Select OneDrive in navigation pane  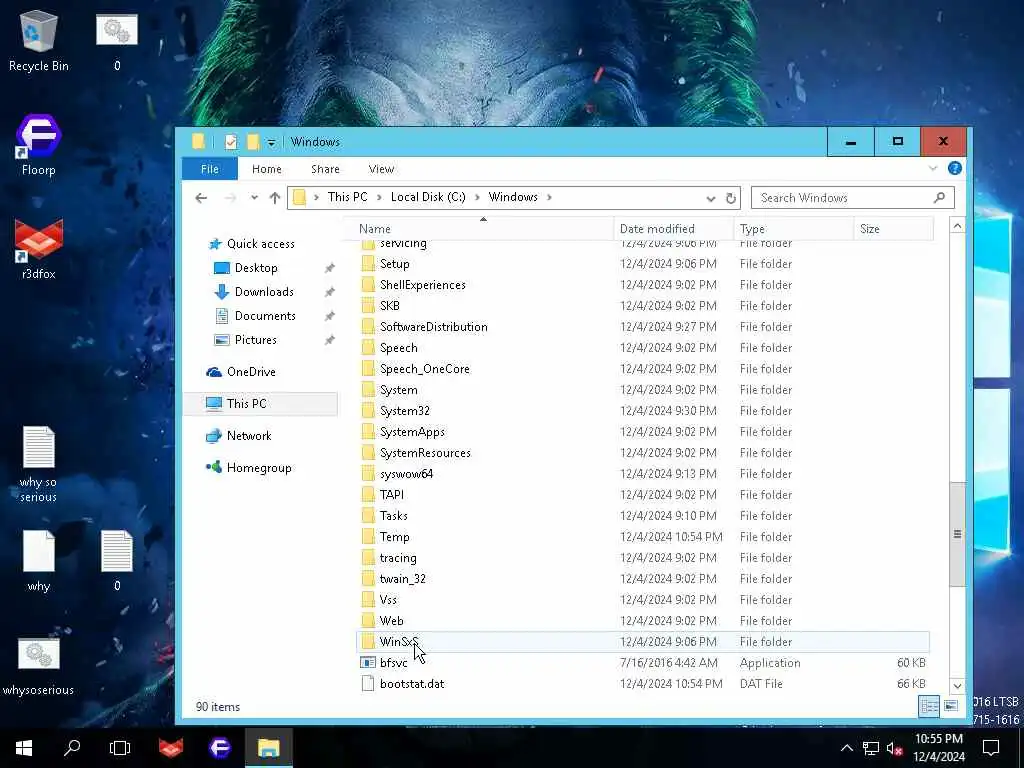click(x=251, y=372)
